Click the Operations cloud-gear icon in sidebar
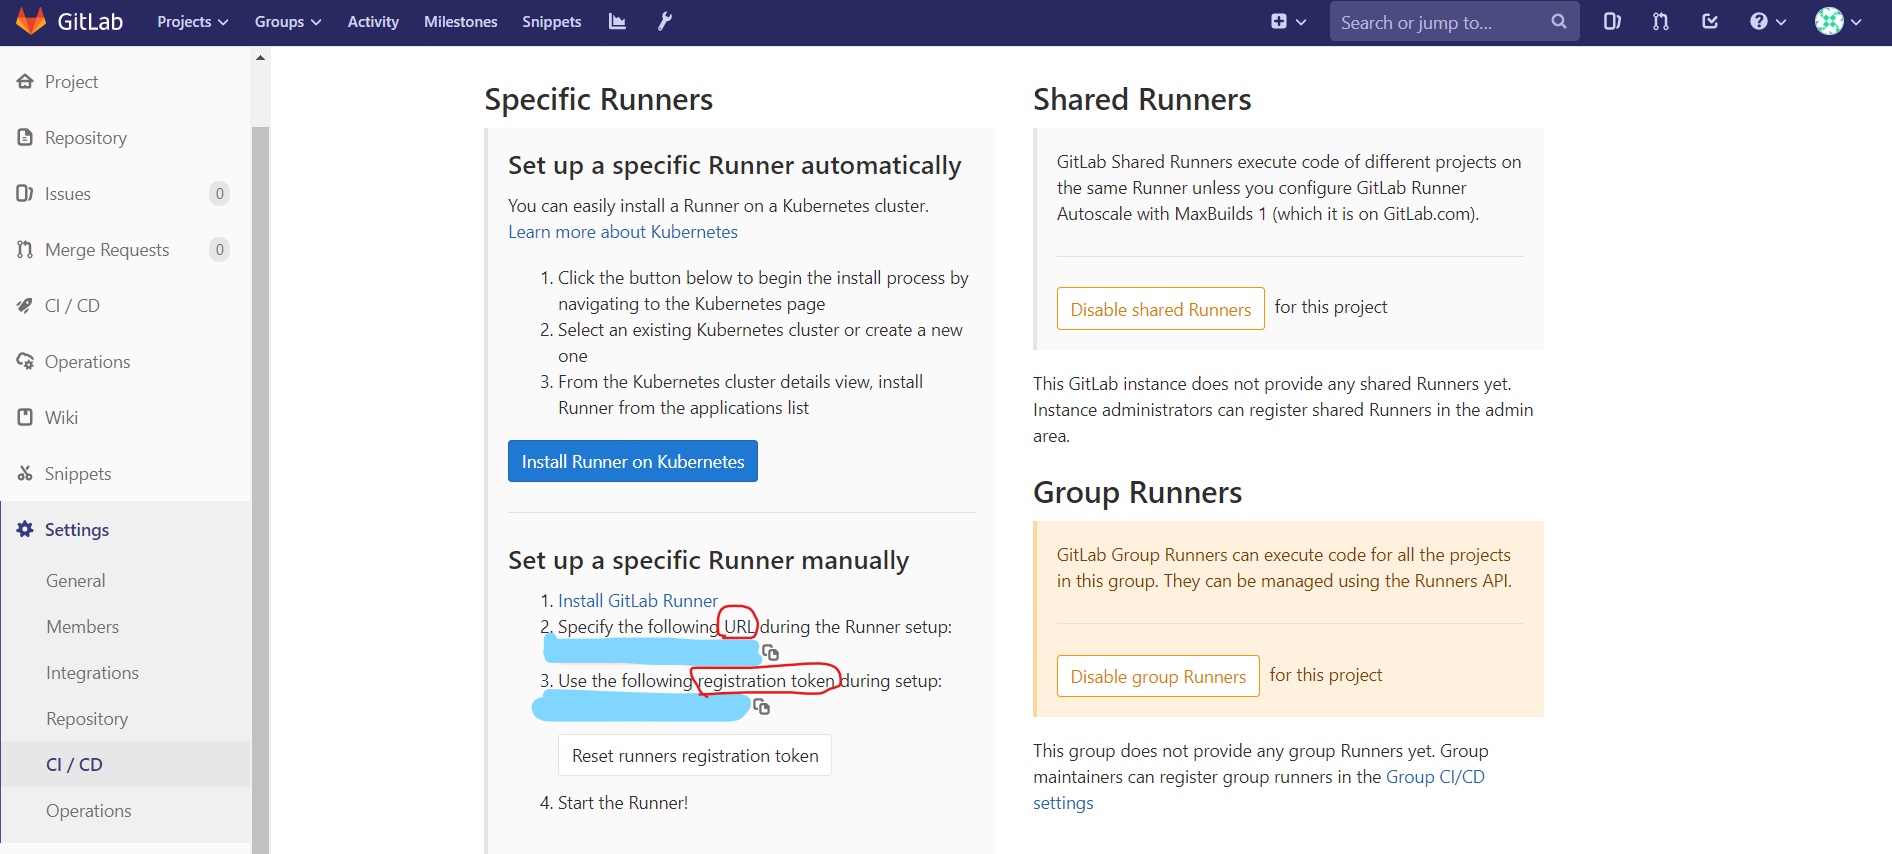Image resolution: width=1892 pixels, height=854 pixels. click(x=25, y=361)
